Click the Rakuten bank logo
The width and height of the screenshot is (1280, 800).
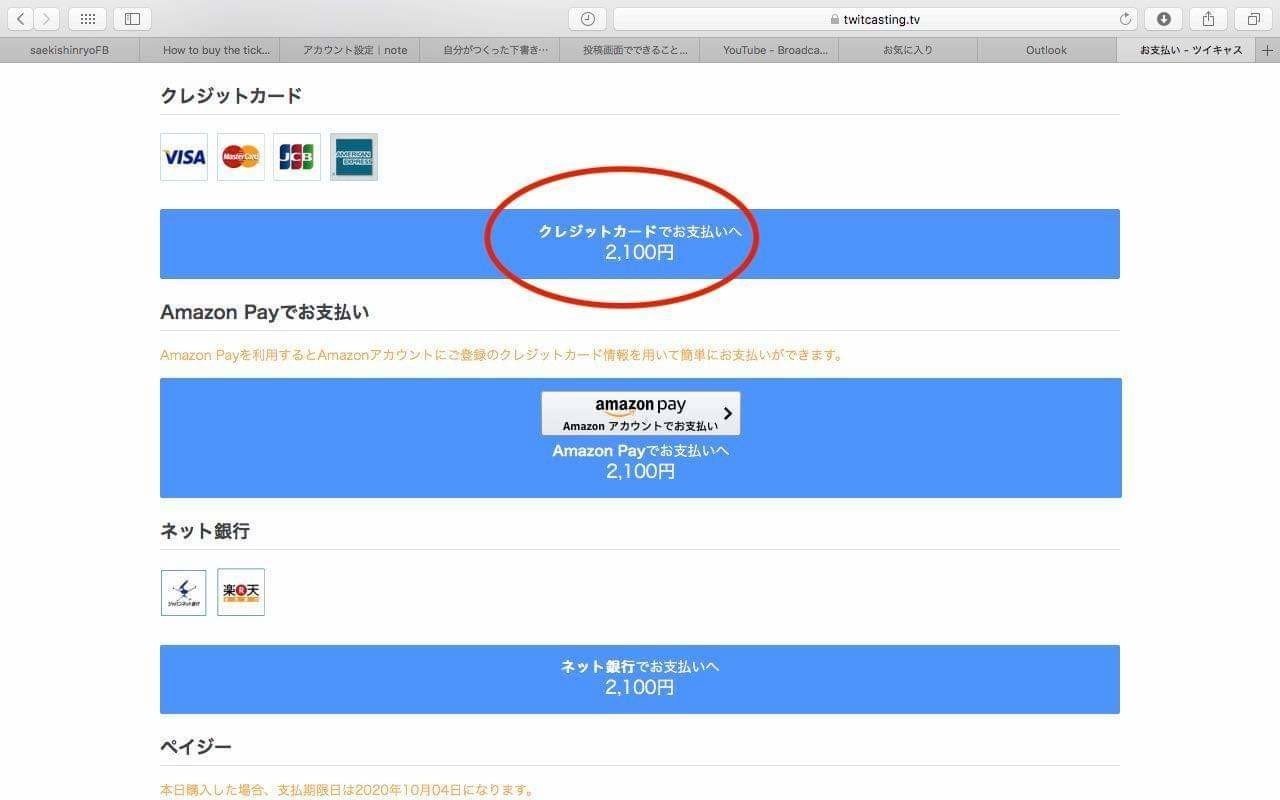tap(241, 593)
